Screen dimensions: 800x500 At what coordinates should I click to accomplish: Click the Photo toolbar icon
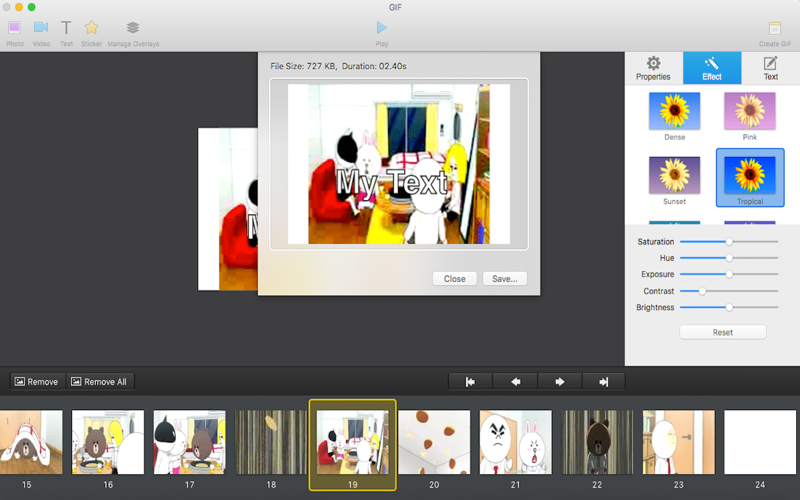click(15, 34)
